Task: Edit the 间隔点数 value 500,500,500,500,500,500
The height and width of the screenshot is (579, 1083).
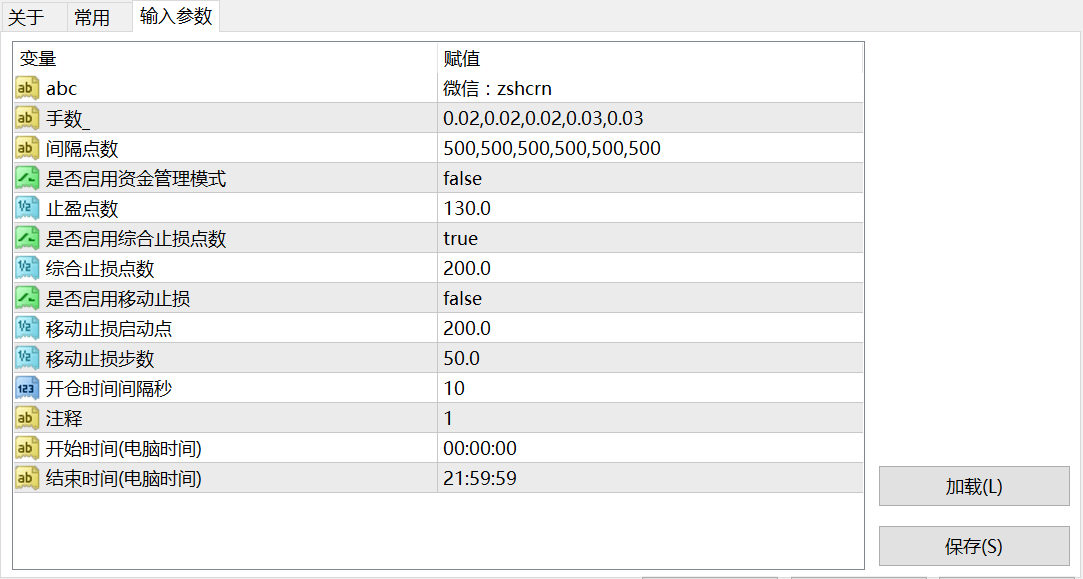Action: (650, 149)
